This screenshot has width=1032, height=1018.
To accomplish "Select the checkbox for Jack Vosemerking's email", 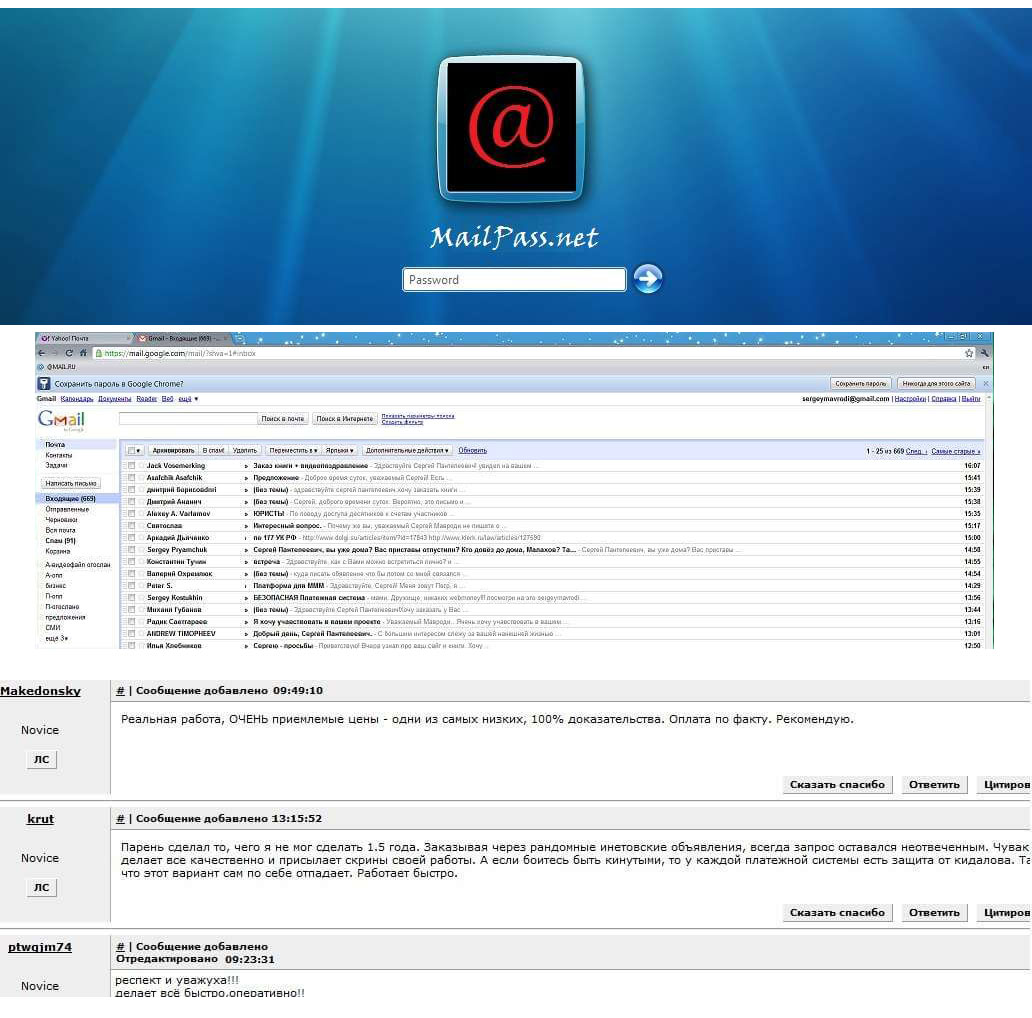I will 132,466.
